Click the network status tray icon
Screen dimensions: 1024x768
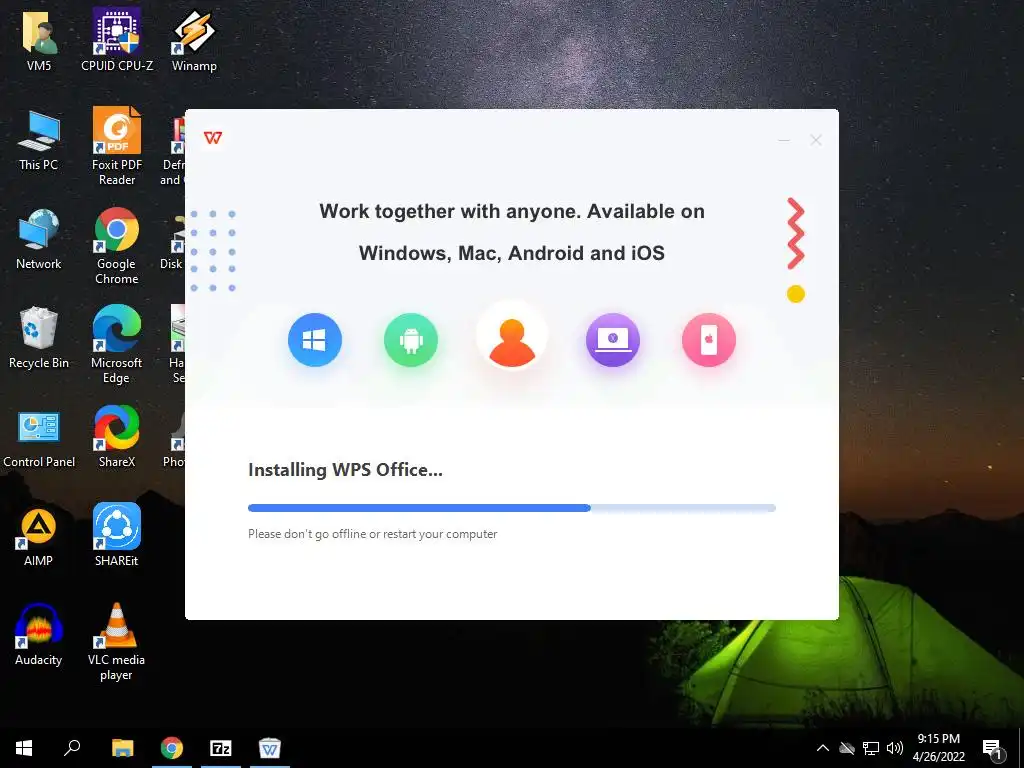point(871,748)
